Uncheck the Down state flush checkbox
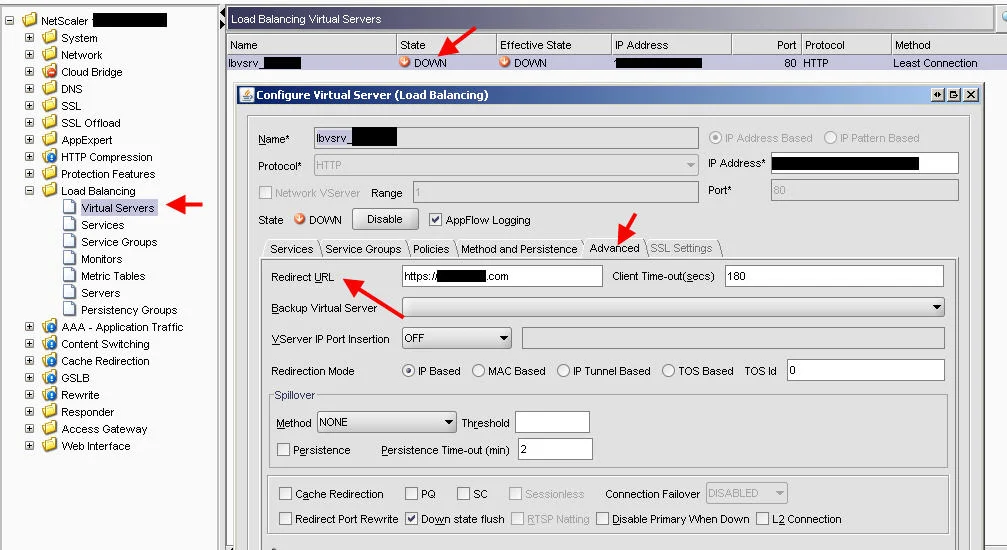Image resolution: width=1007 pixels, height=550 pixels. coord(412,519)
